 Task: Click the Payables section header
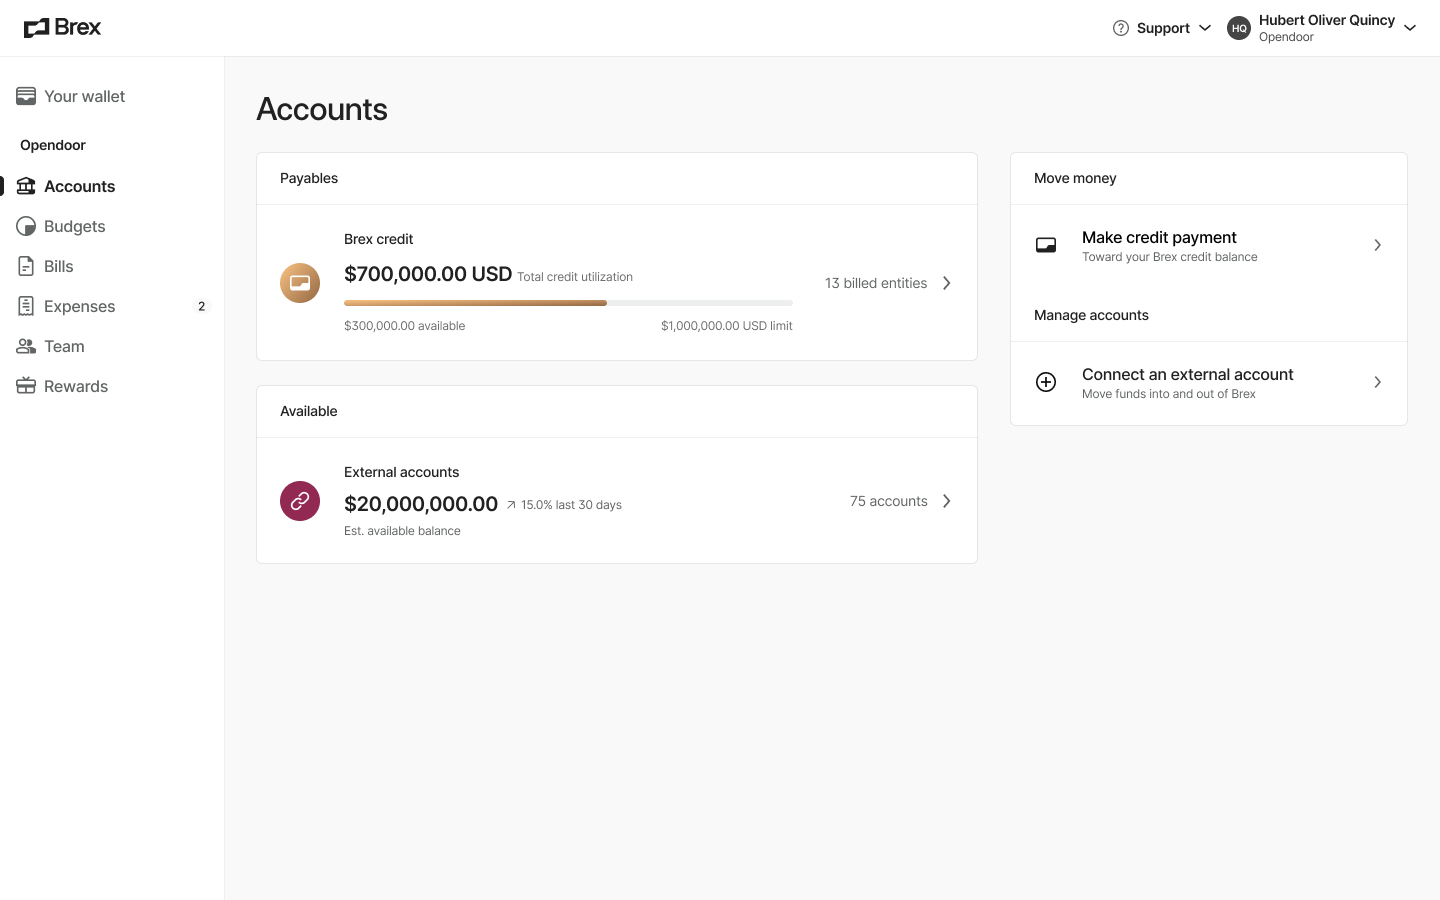coord(309,178)
